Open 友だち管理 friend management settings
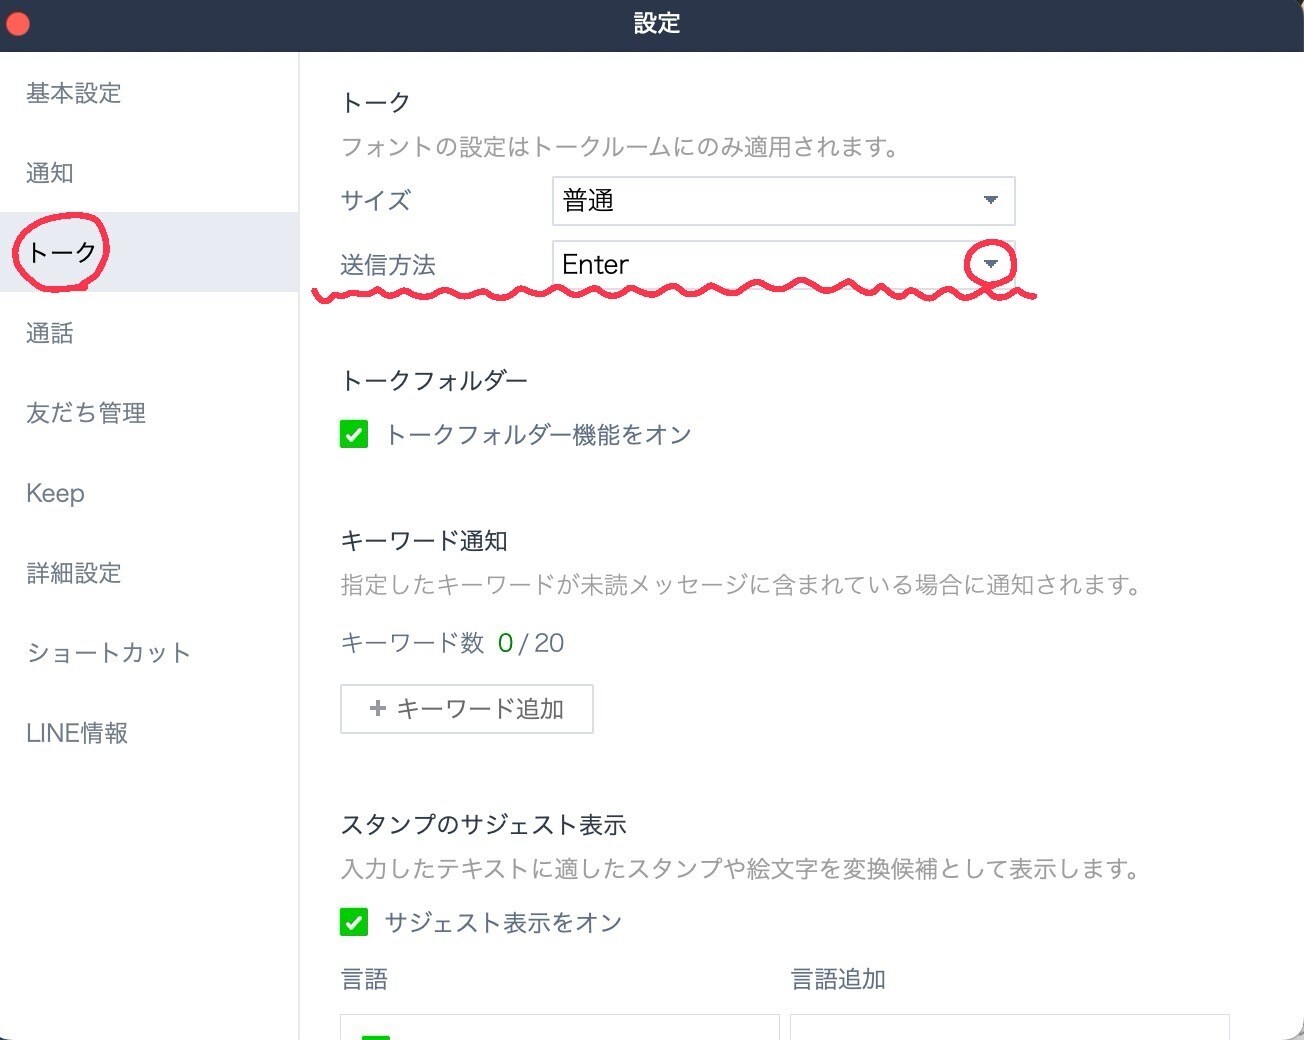 pos(86,412)
